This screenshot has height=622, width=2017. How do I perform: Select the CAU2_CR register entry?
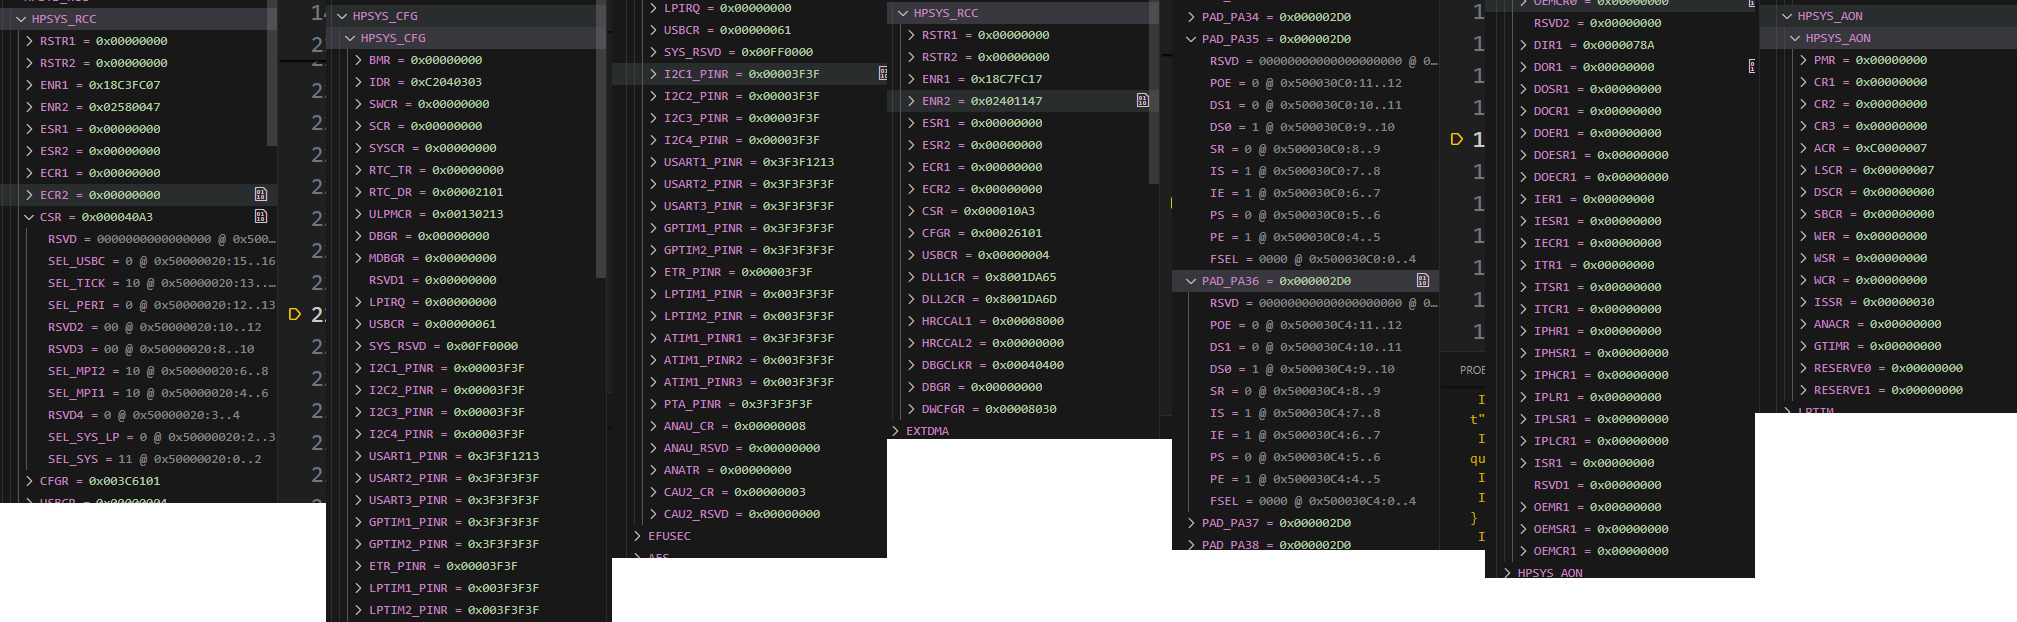[x=734, y=492]
